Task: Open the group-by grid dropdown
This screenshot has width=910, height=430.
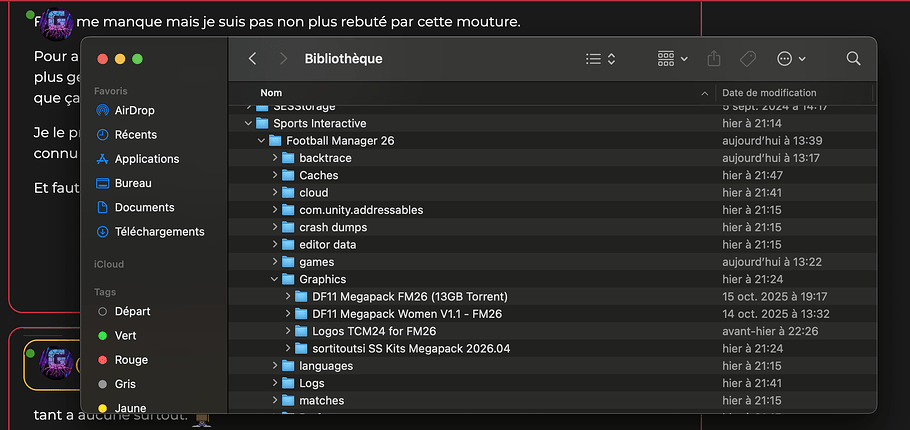Action: 672,59
